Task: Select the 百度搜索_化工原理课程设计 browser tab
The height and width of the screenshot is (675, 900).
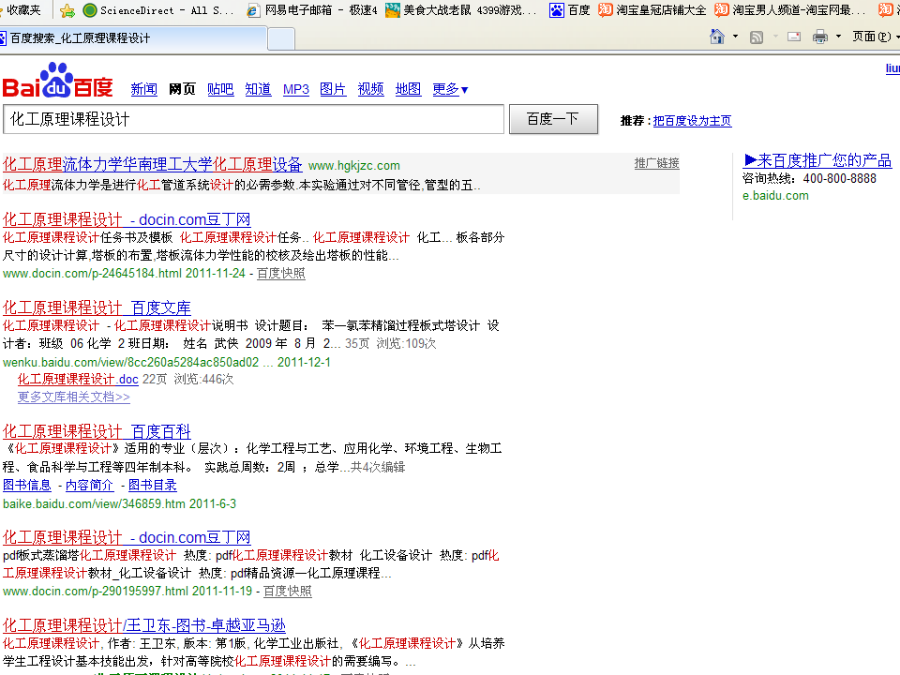Action: tap(133, 38)
